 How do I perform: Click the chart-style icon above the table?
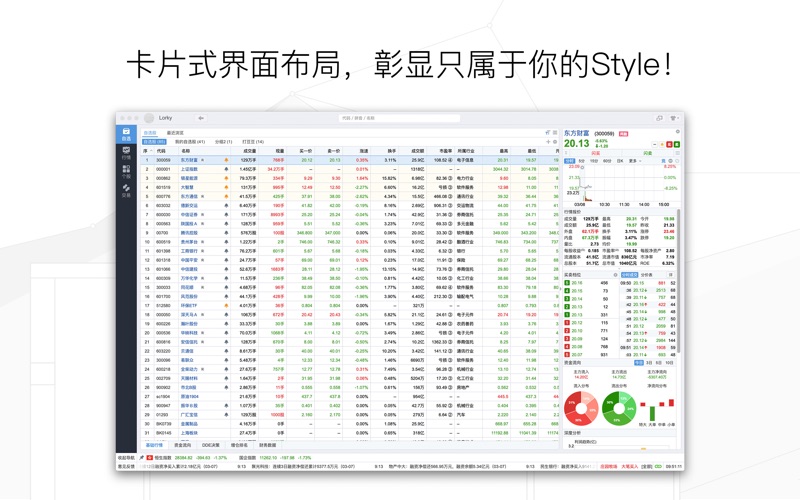548,133
